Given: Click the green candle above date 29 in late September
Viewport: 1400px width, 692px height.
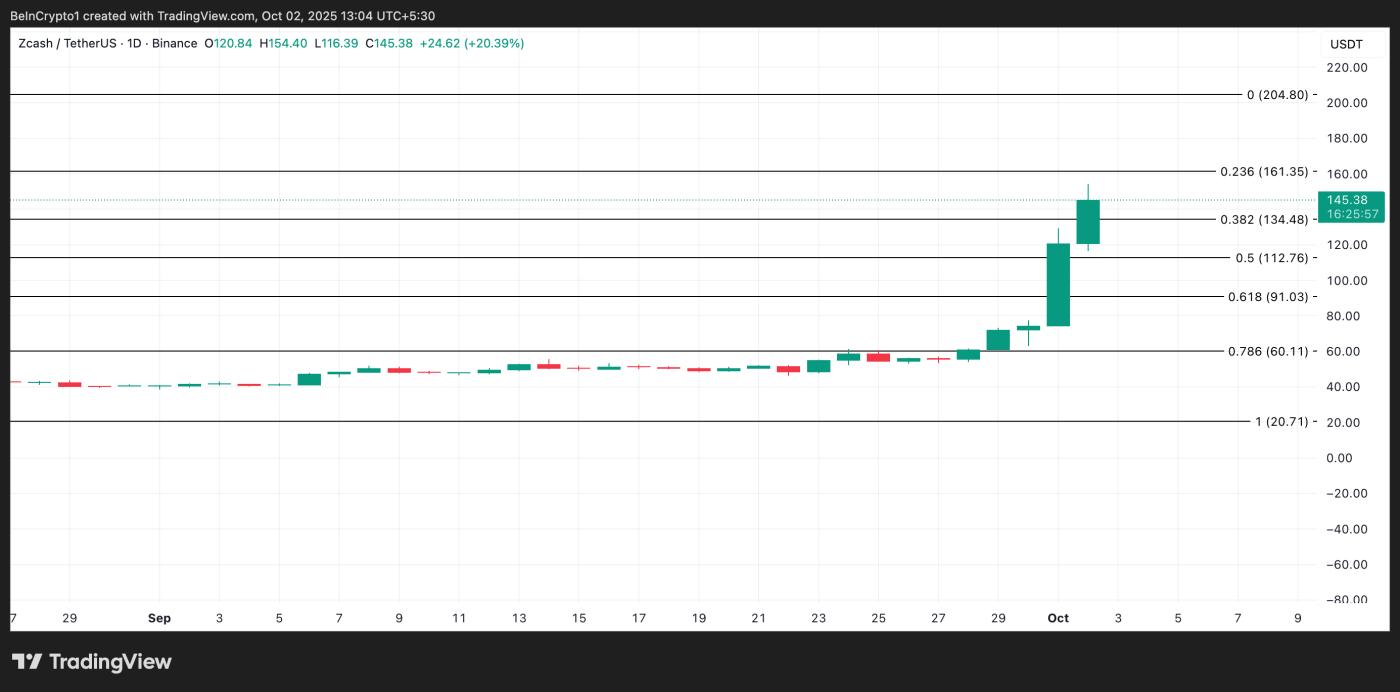Looking at the screenshot, I should (998, 340).
